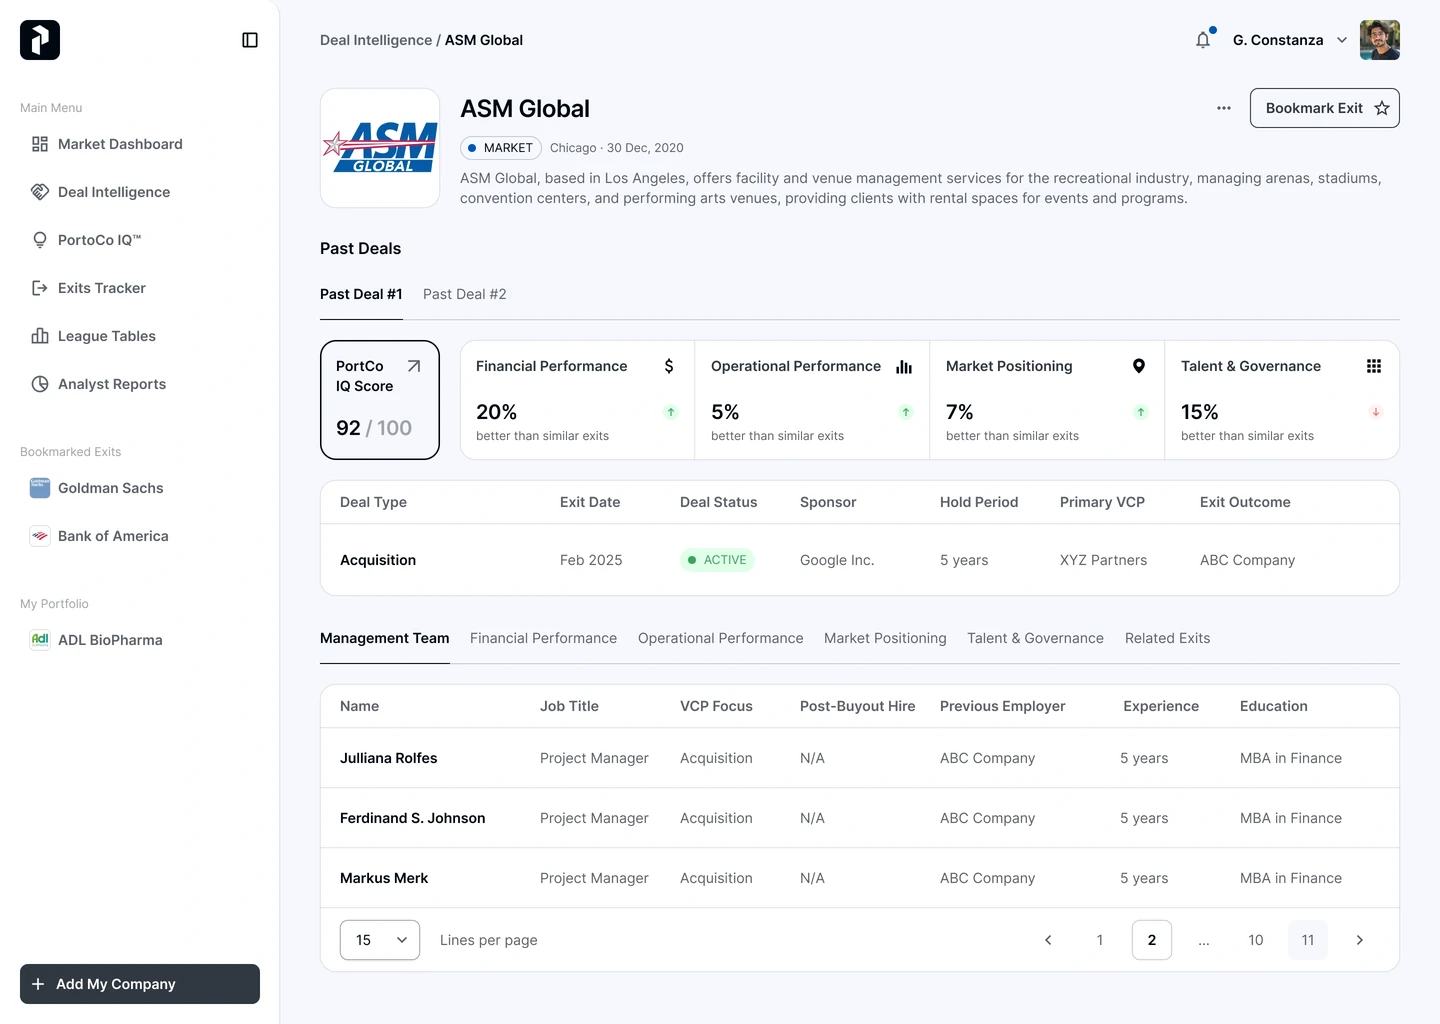Click Deal Intelligence breadcrumb link

(x=376, y=40)
